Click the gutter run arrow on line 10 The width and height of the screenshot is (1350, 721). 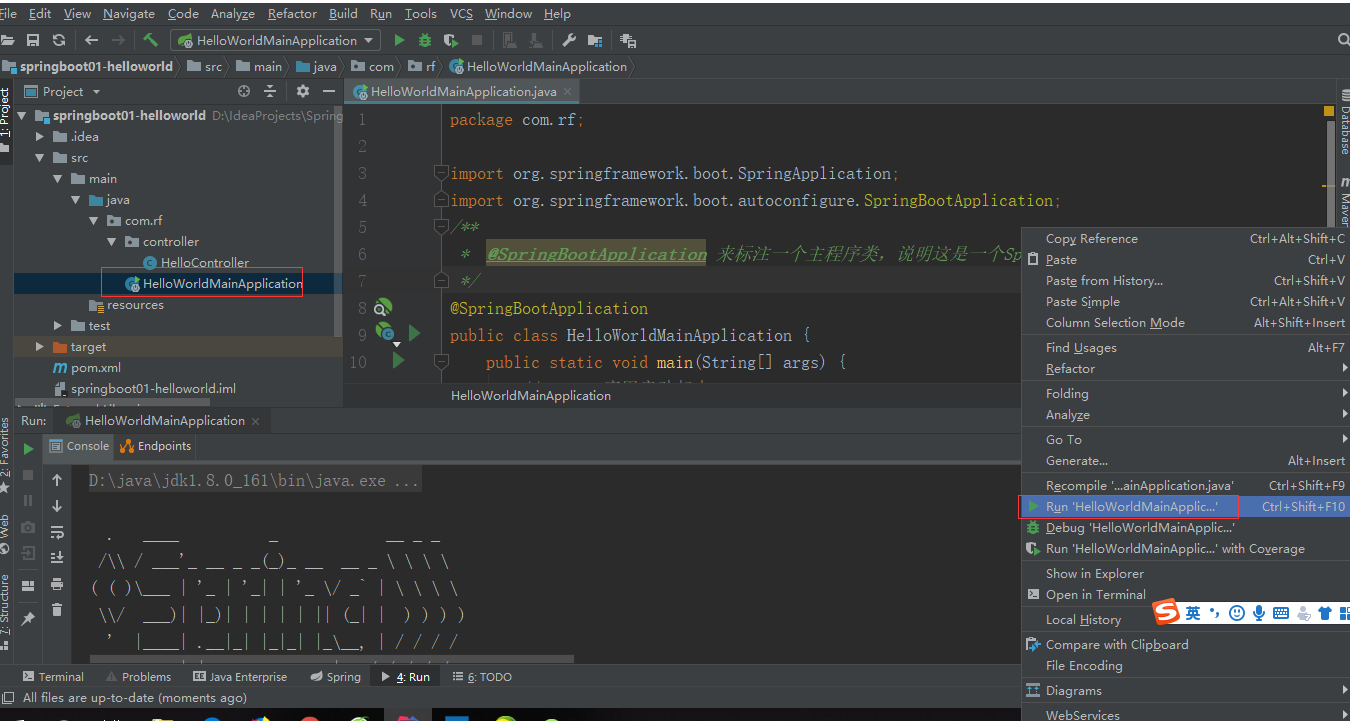pyautogui.click(x=398, y=360)
